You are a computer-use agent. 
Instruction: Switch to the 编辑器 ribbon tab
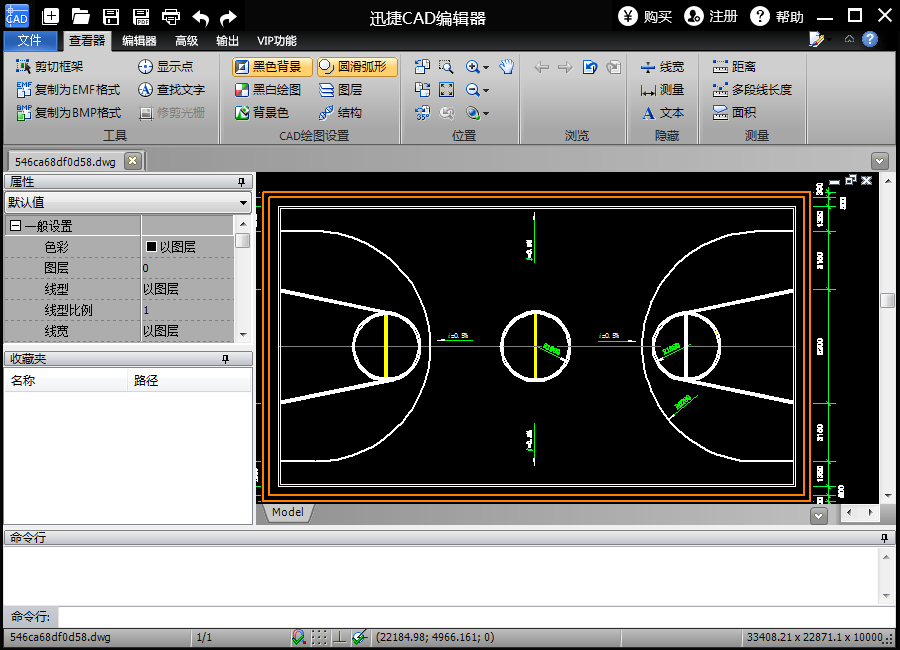[139, 41]
